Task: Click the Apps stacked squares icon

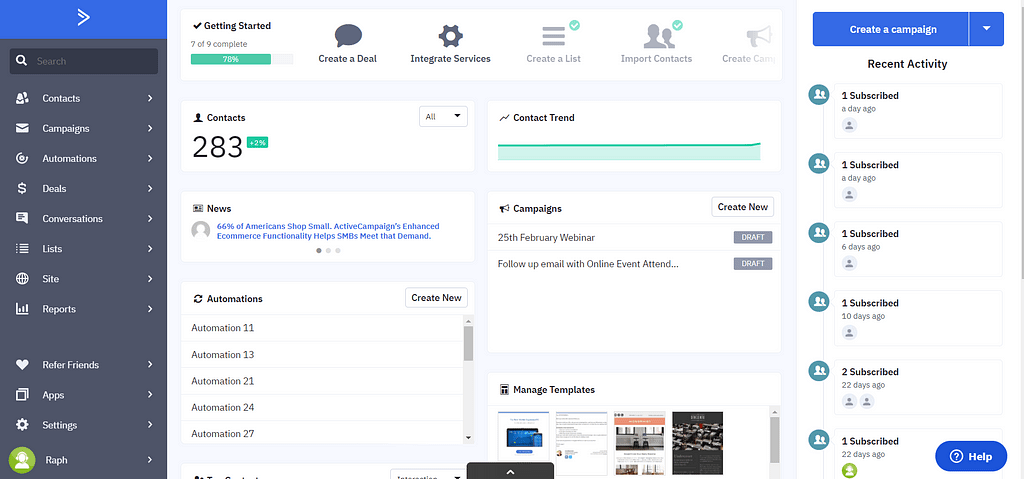Action: click(x=22, y=395)
